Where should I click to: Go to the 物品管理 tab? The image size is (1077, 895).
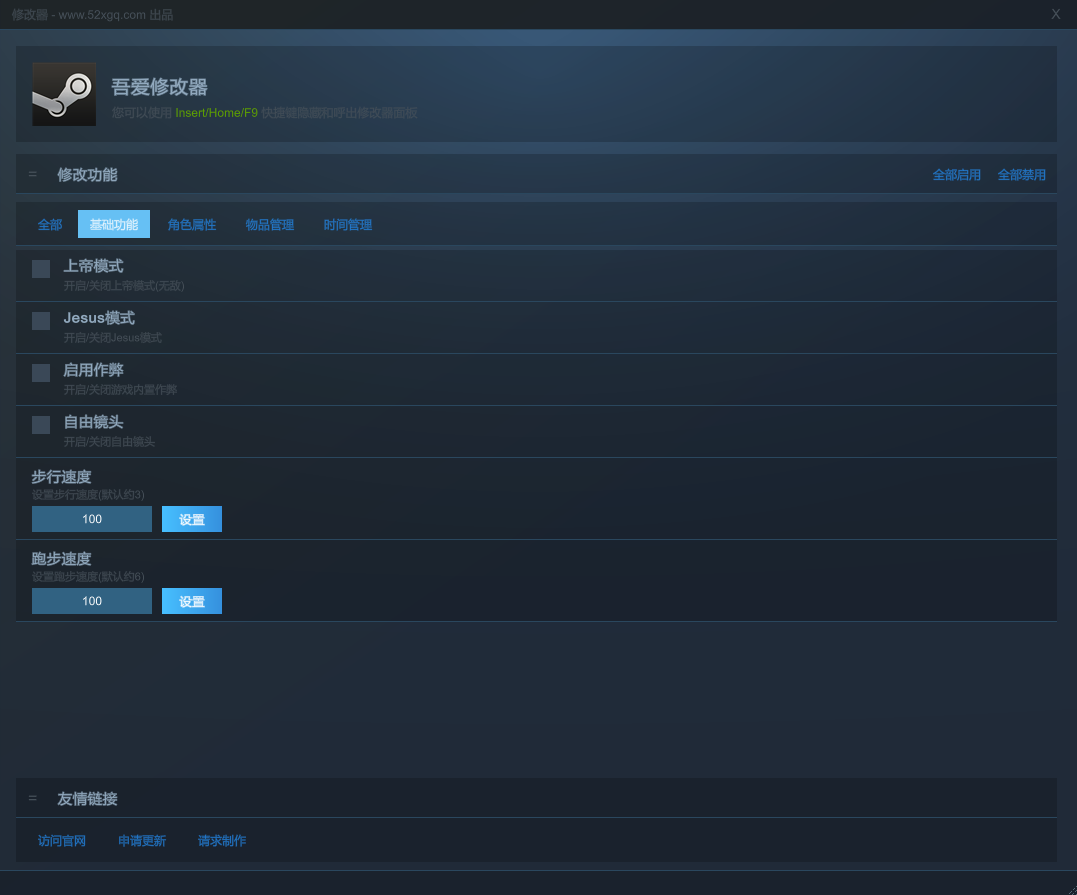click(x=270, y=225)
